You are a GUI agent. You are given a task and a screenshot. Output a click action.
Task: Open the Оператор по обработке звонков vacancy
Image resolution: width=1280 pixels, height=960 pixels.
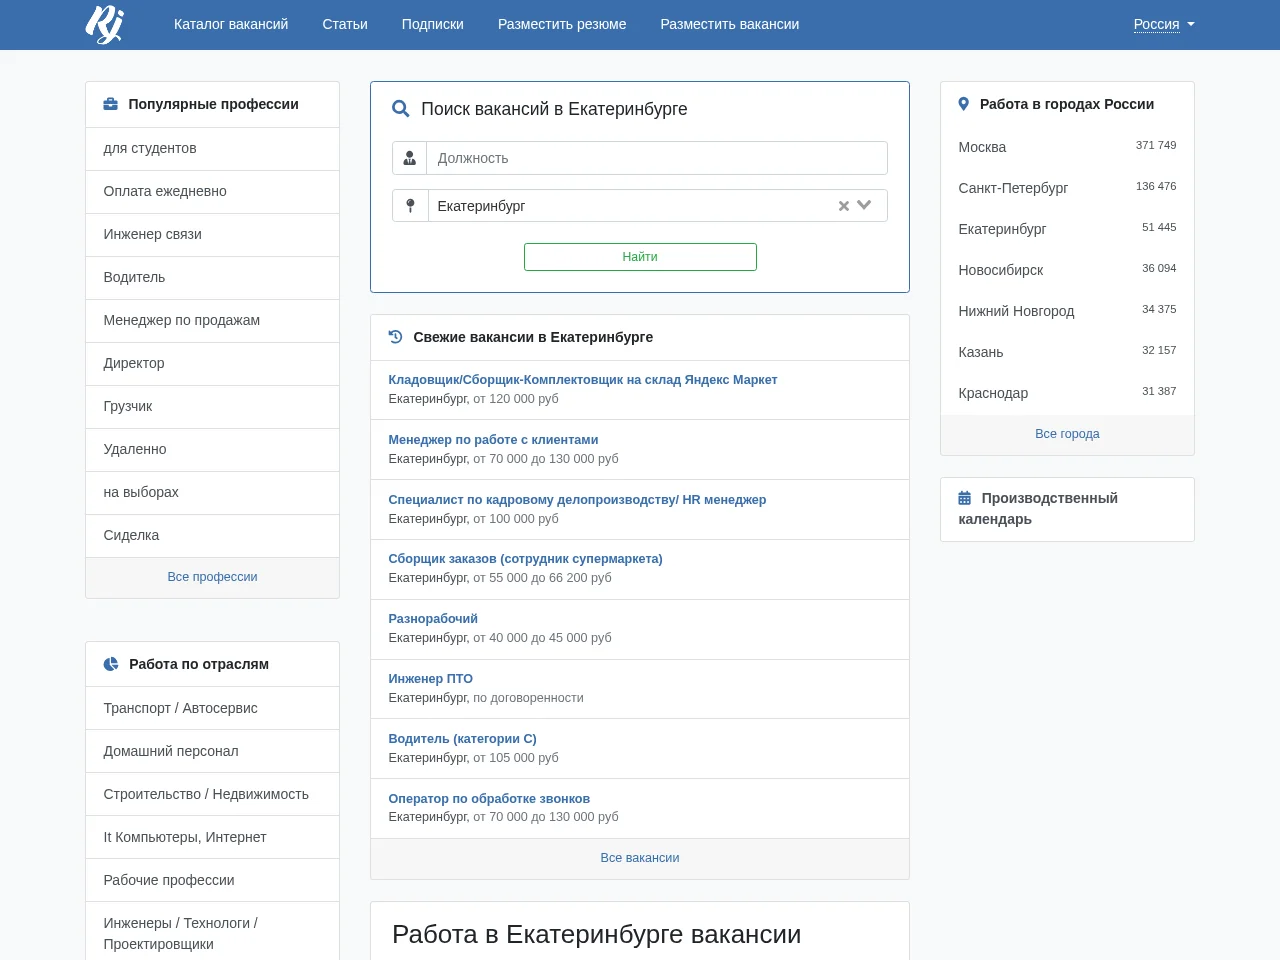tap(489, 799)
